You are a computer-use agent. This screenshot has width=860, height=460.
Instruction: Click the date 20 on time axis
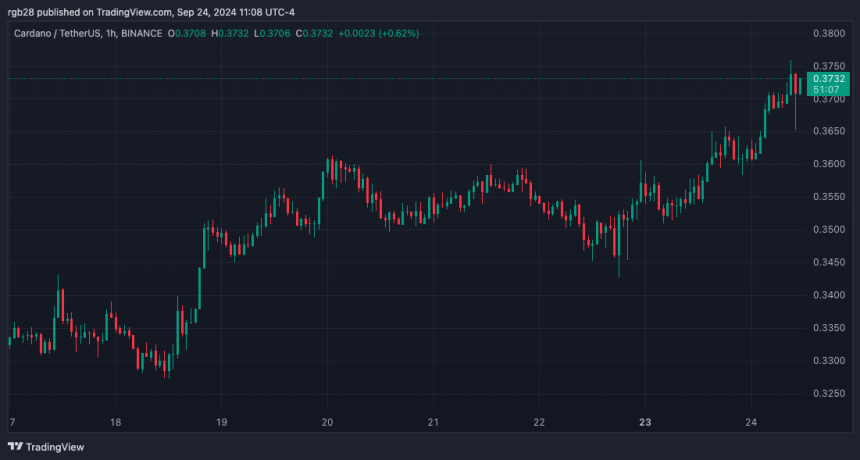pyautogui.click(x=327, y=422)
